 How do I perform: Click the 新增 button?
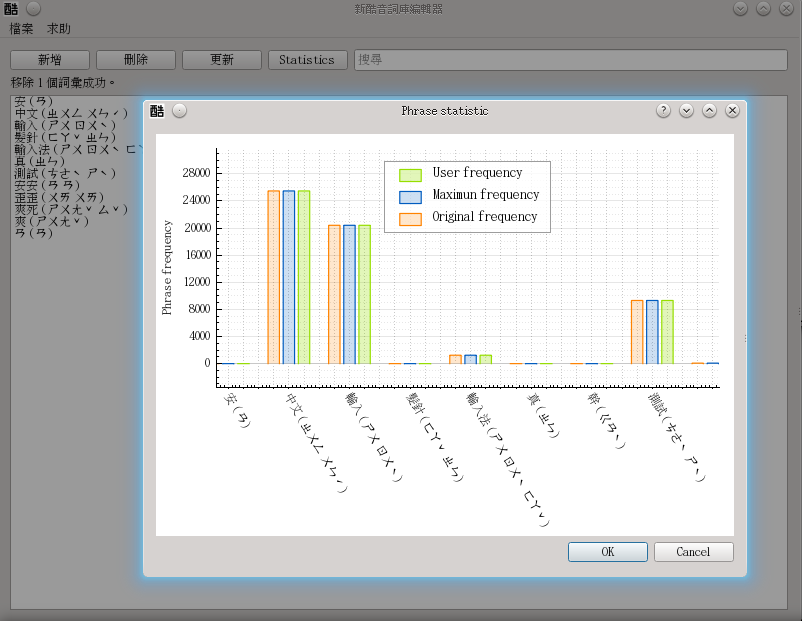click(x=50, y=60)
